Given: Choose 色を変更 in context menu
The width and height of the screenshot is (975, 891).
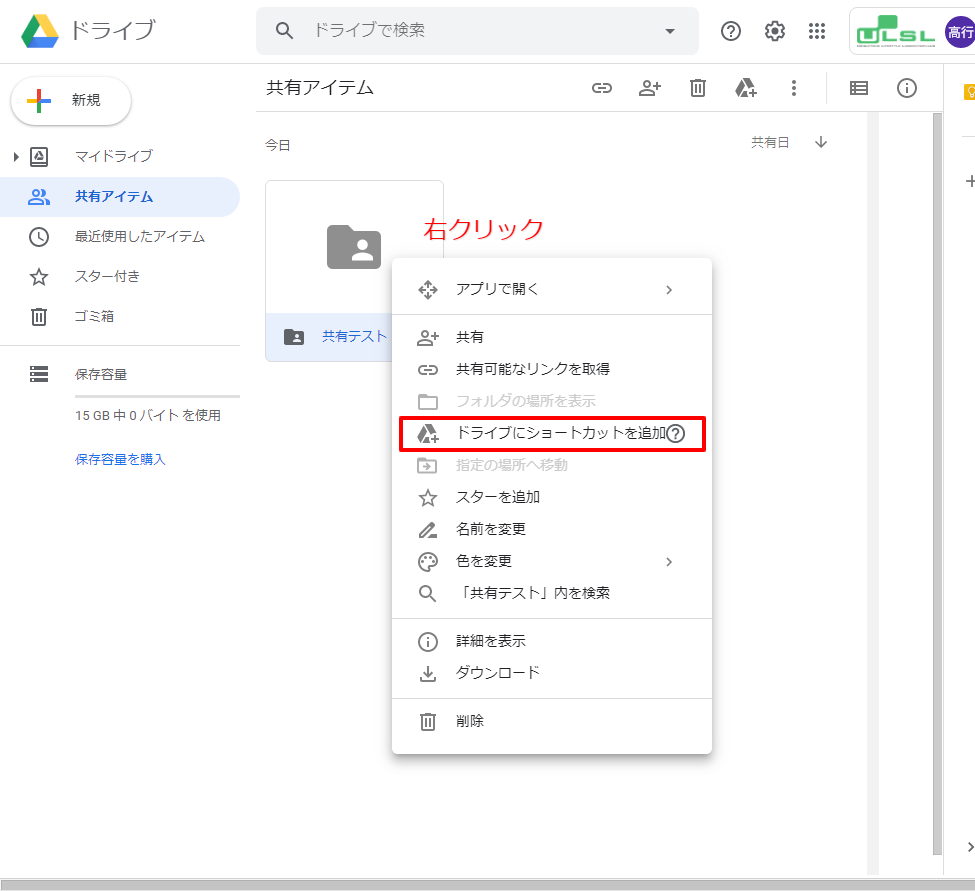Looking at the screenshot, I should click(552, 561).
